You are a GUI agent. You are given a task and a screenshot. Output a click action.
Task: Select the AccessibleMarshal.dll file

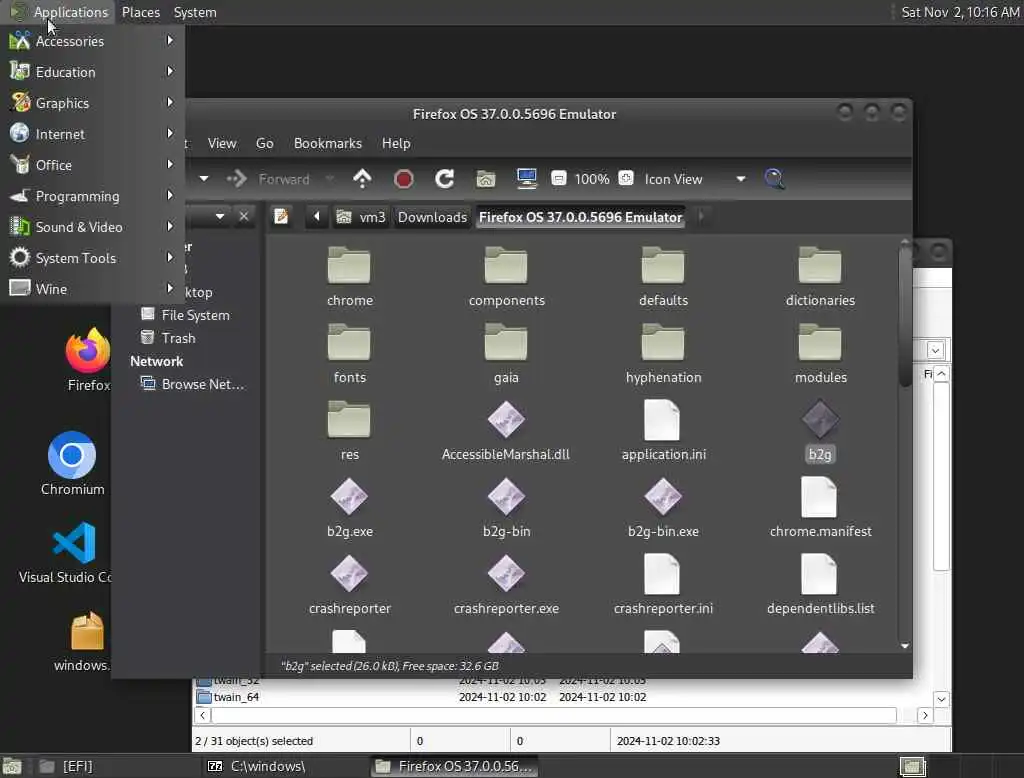(506, 431)
